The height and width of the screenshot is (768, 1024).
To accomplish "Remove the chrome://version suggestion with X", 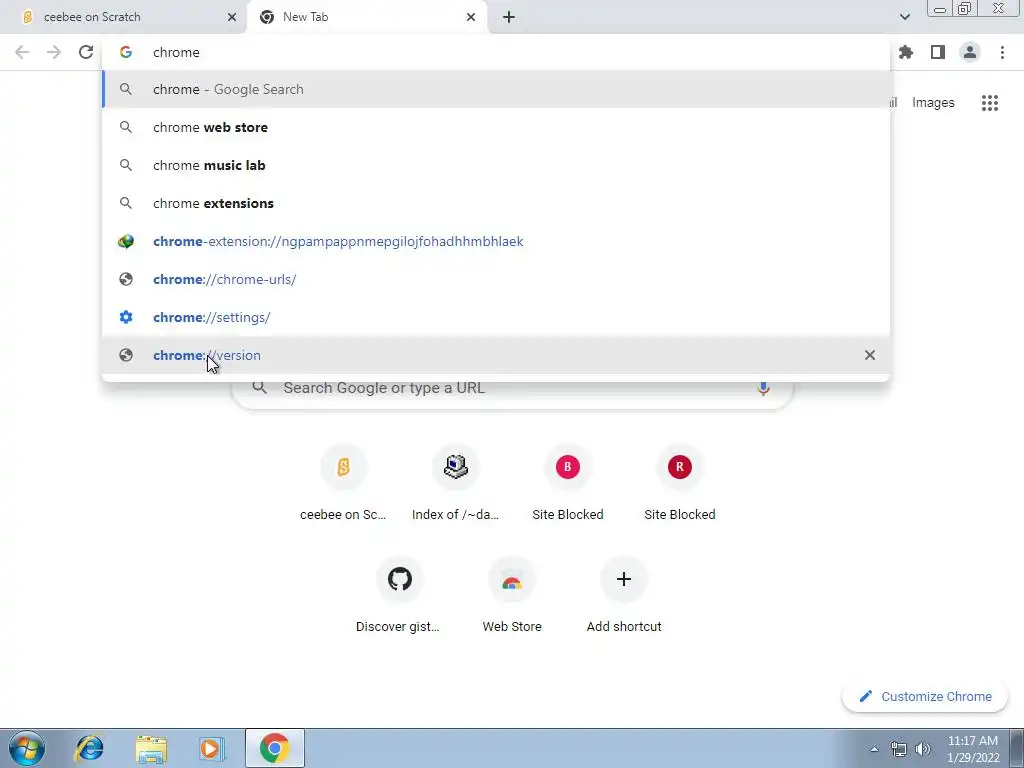I will tap(870, 355).
